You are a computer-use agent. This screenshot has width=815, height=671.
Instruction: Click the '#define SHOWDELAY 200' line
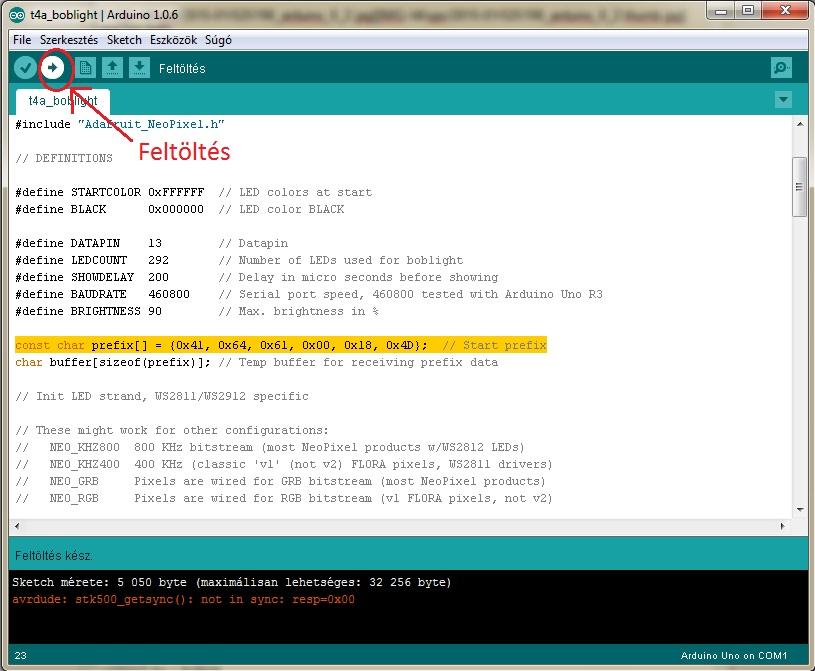[x=256, y=278]
